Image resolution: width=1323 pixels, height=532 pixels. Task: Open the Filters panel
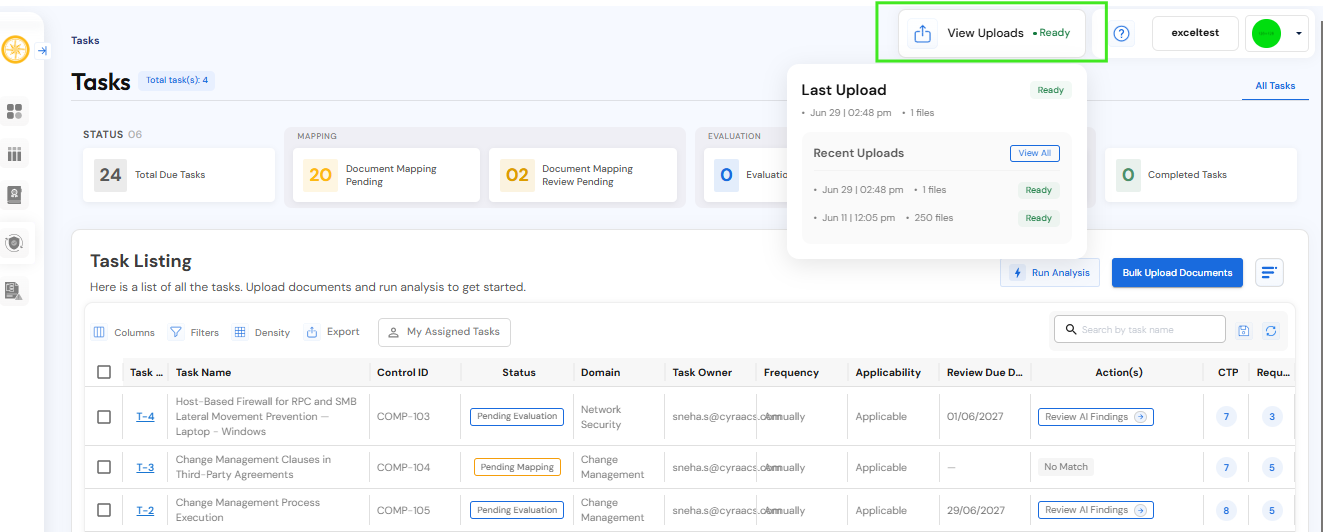(194, 332)
